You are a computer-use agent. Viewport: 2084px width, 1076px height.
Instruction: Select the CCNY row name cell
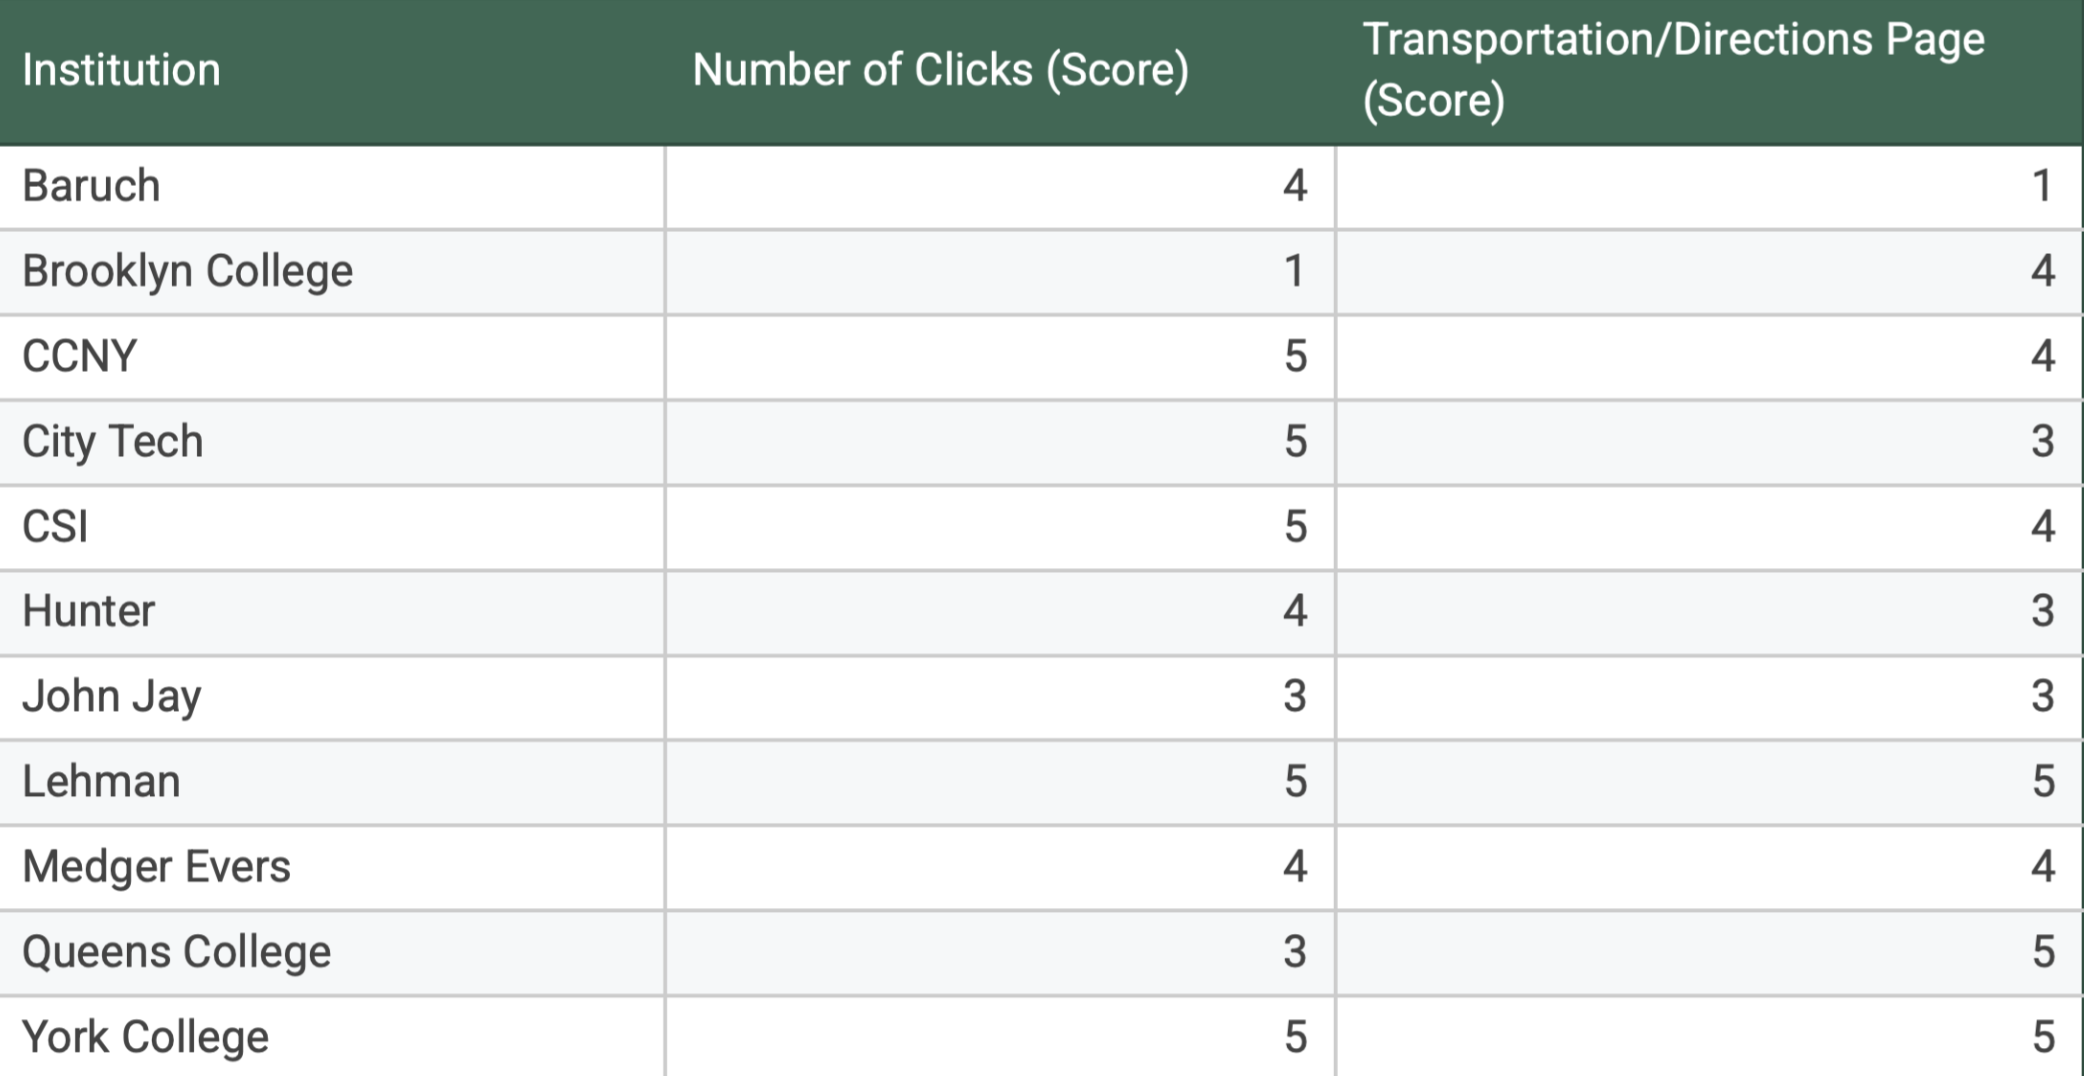[79, 356]
